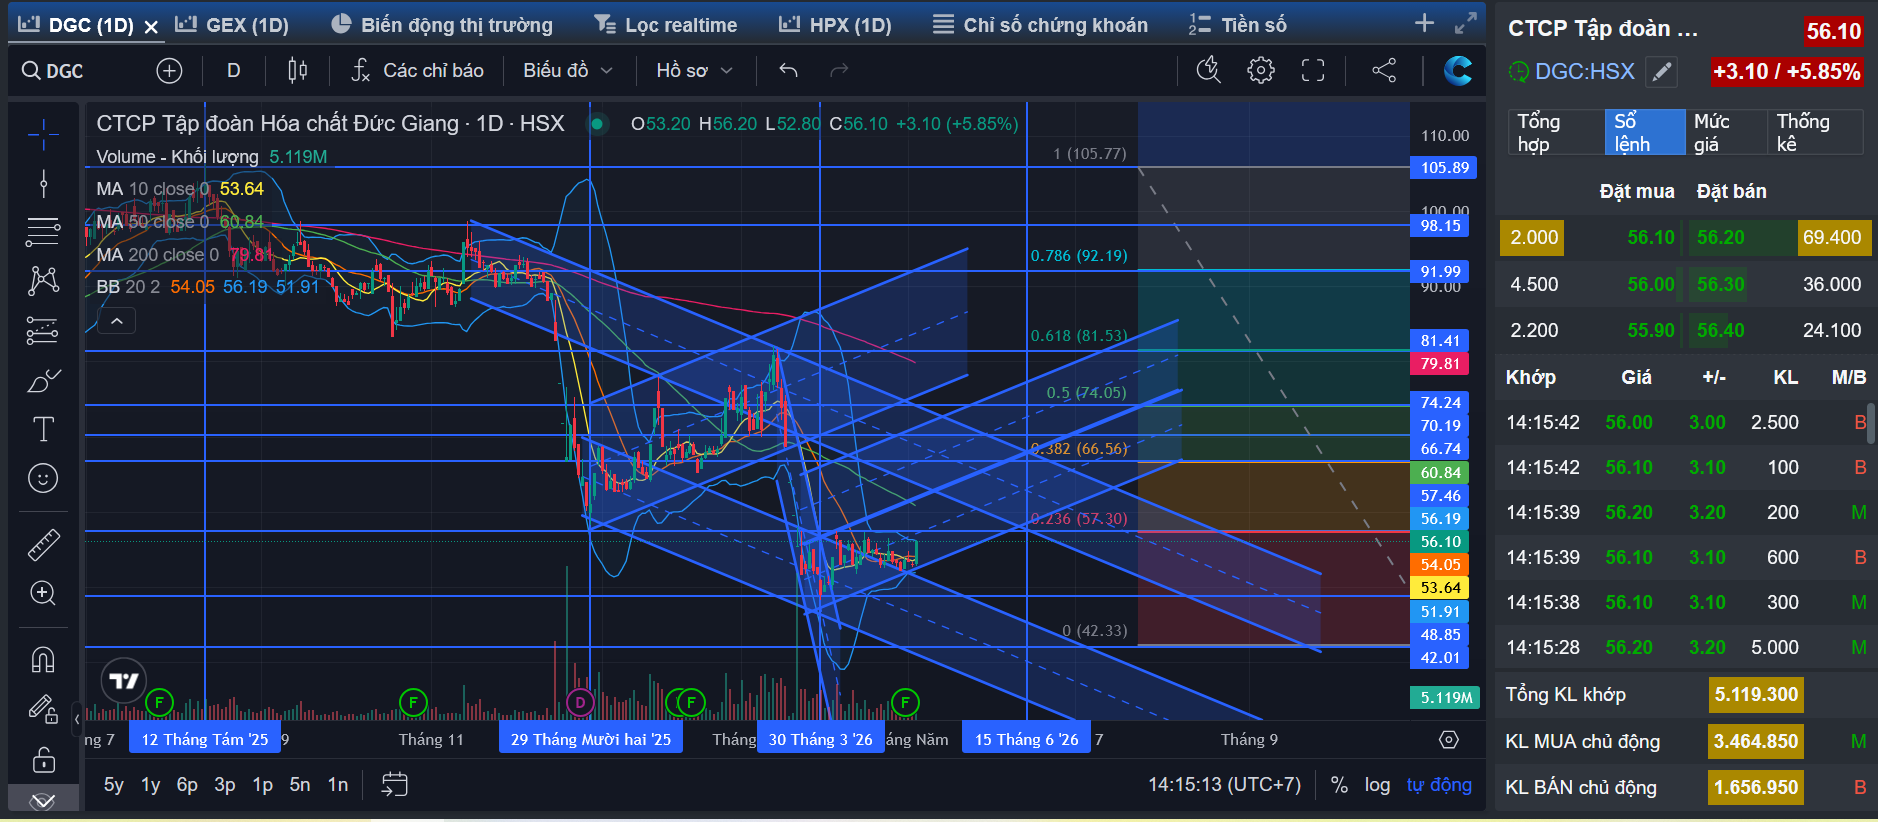
Task: Collapse the indicator legend chevron
Action: point(117,321)
